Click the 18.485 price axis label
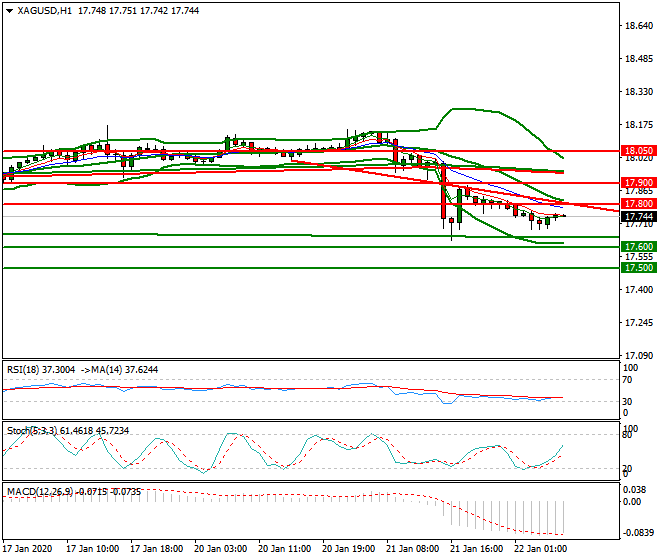This screenshot has height=560, width=660. (x=639, y=59)
